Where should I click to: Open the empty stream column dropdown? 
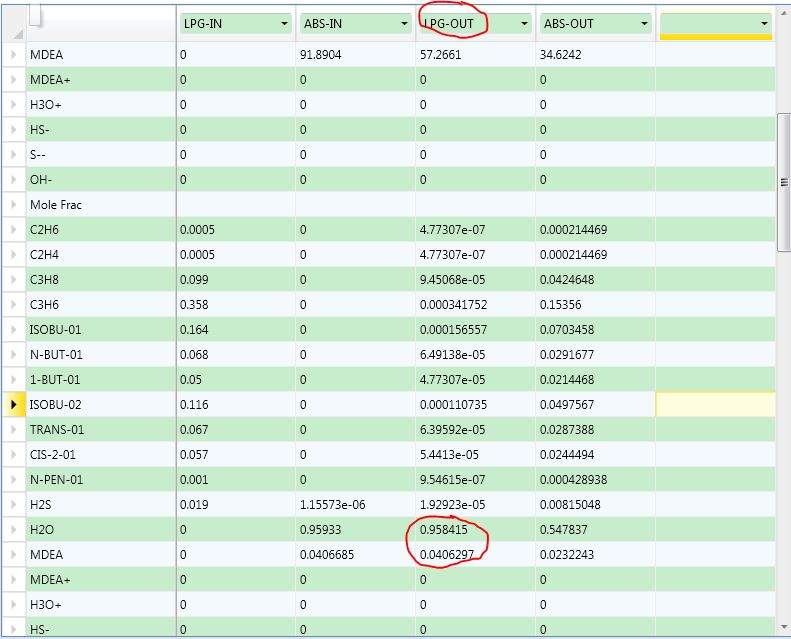[x=764, y=24]
